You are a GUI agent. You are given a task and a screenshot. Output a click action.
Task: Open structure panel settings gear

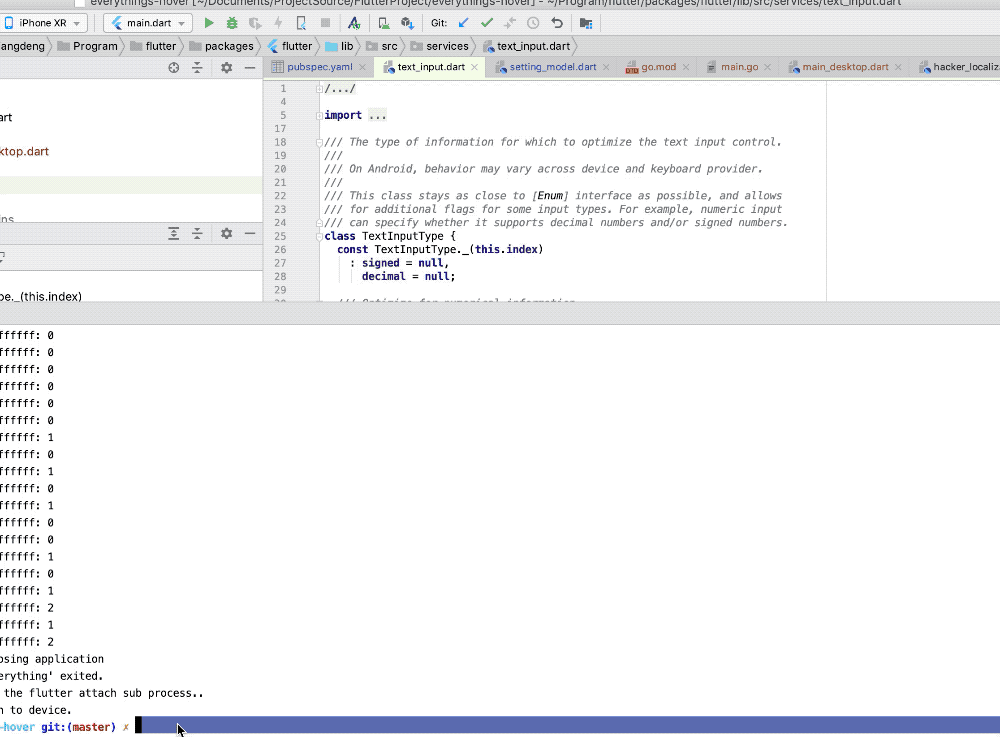tap(226, 233)
